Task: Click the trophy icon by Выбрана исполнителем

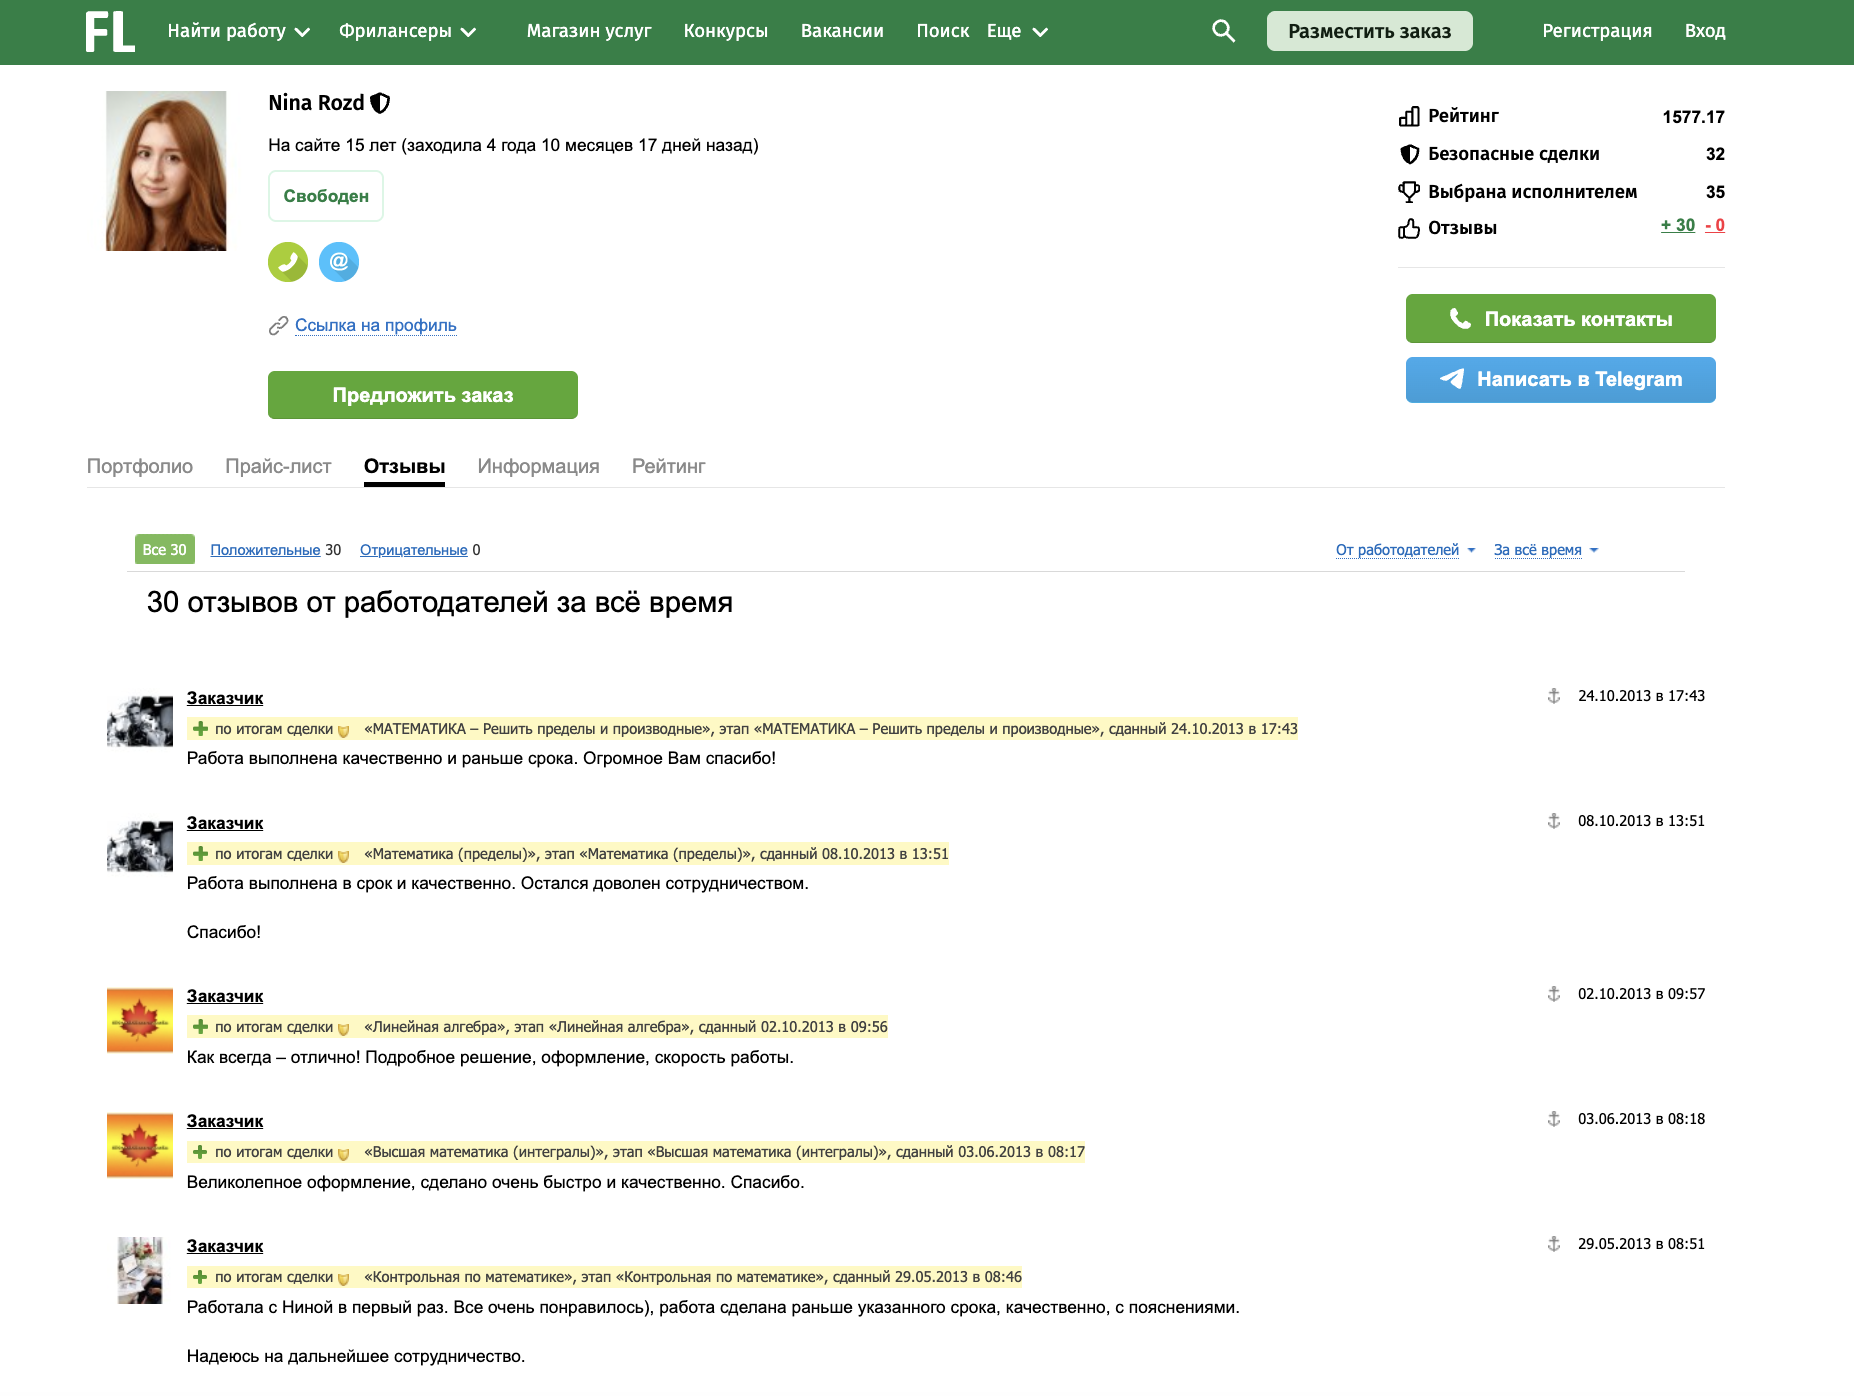Action: (1409, 191)
